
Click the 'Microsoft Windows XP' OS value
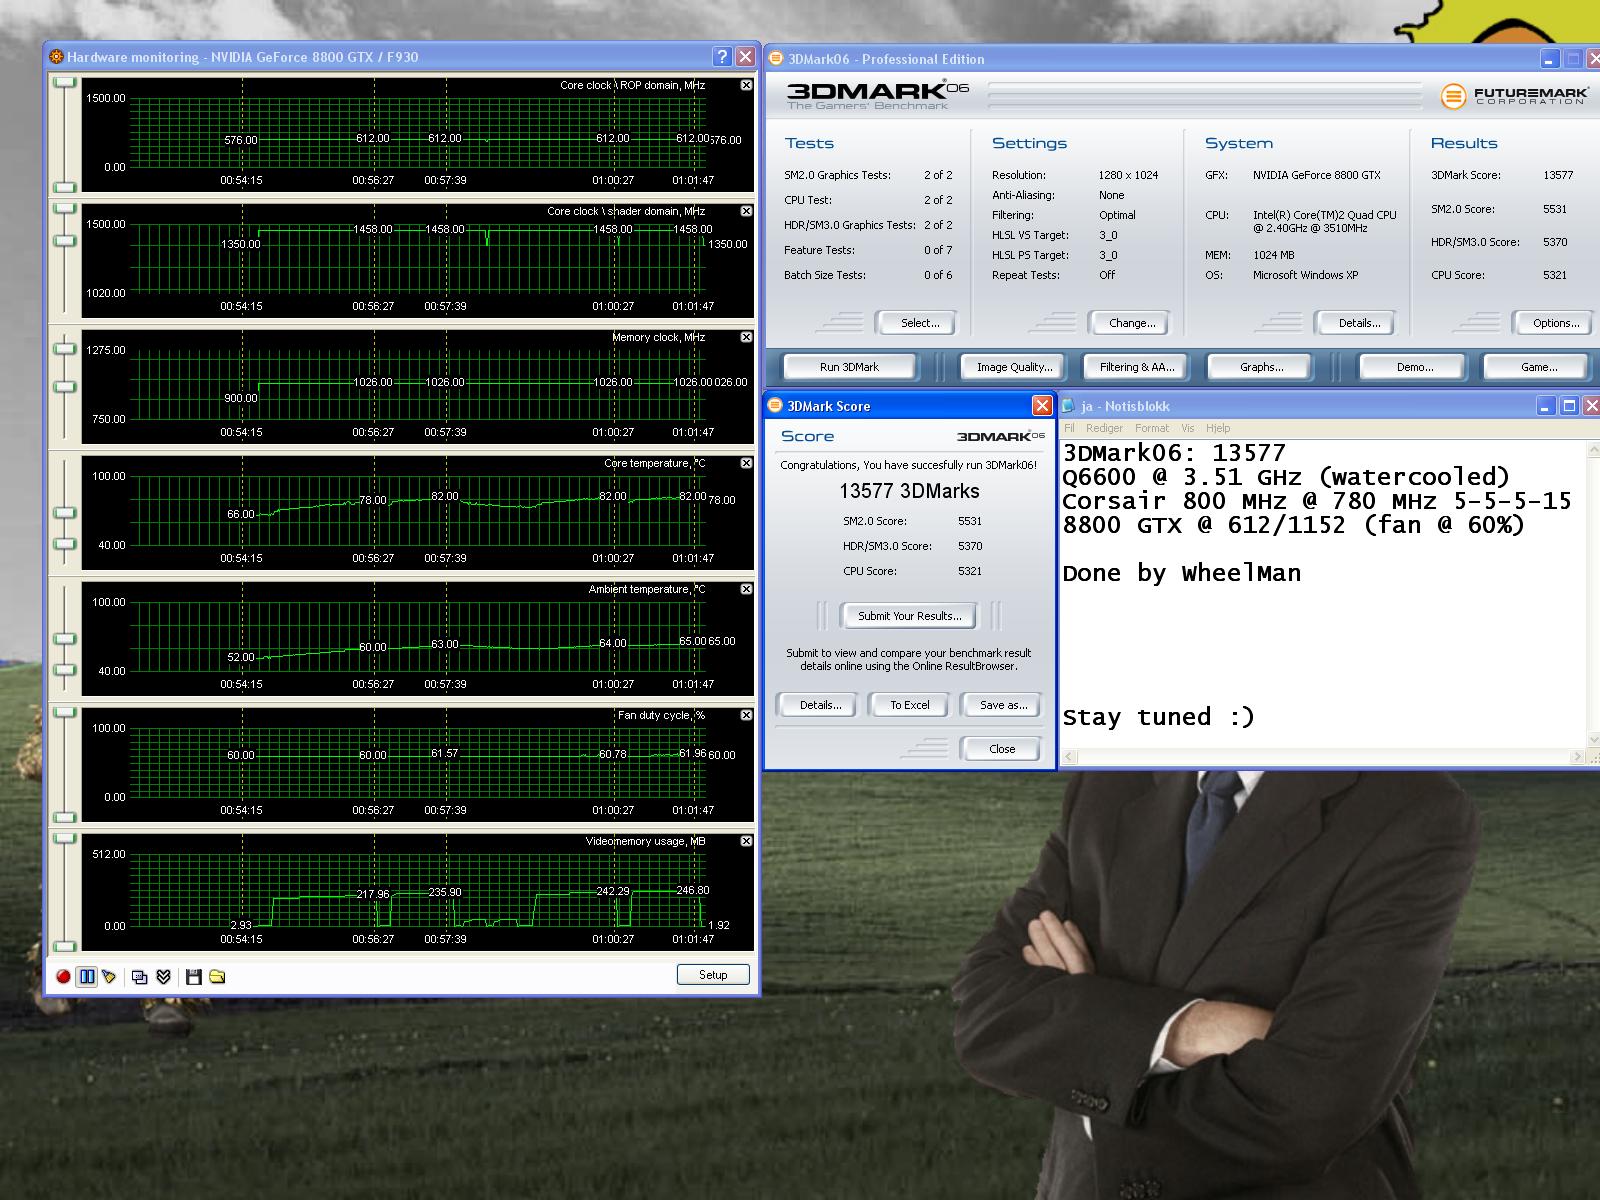point(1305,275)
